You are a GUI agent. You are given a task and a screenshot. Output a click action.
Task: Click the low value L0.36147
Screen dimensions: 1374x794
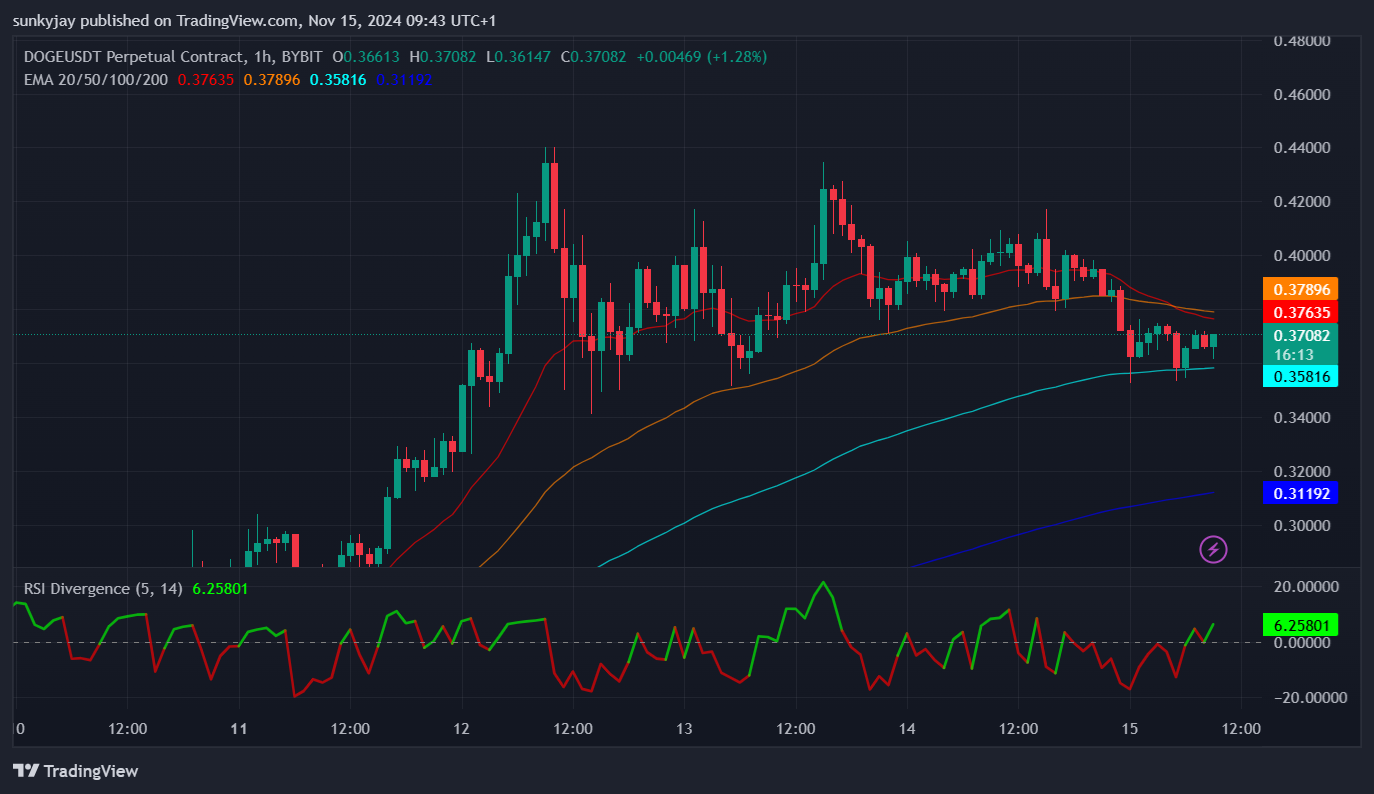coord(518,57)
